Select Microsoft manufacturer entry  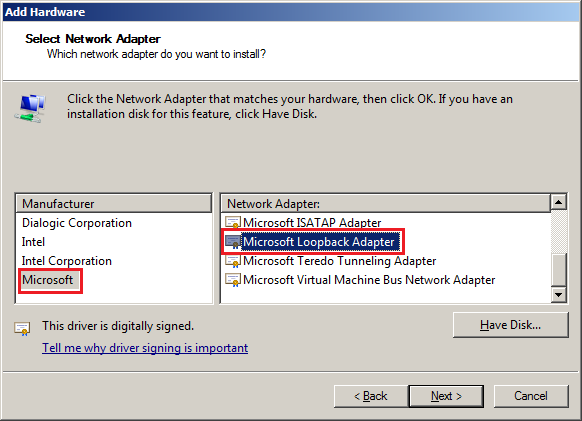tap(50, 280)
